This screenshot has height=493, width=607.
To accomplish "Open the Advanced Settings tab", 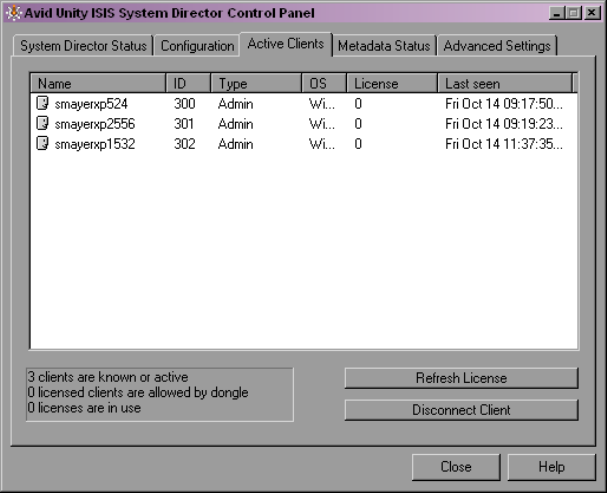I will (x=497, y=46).
